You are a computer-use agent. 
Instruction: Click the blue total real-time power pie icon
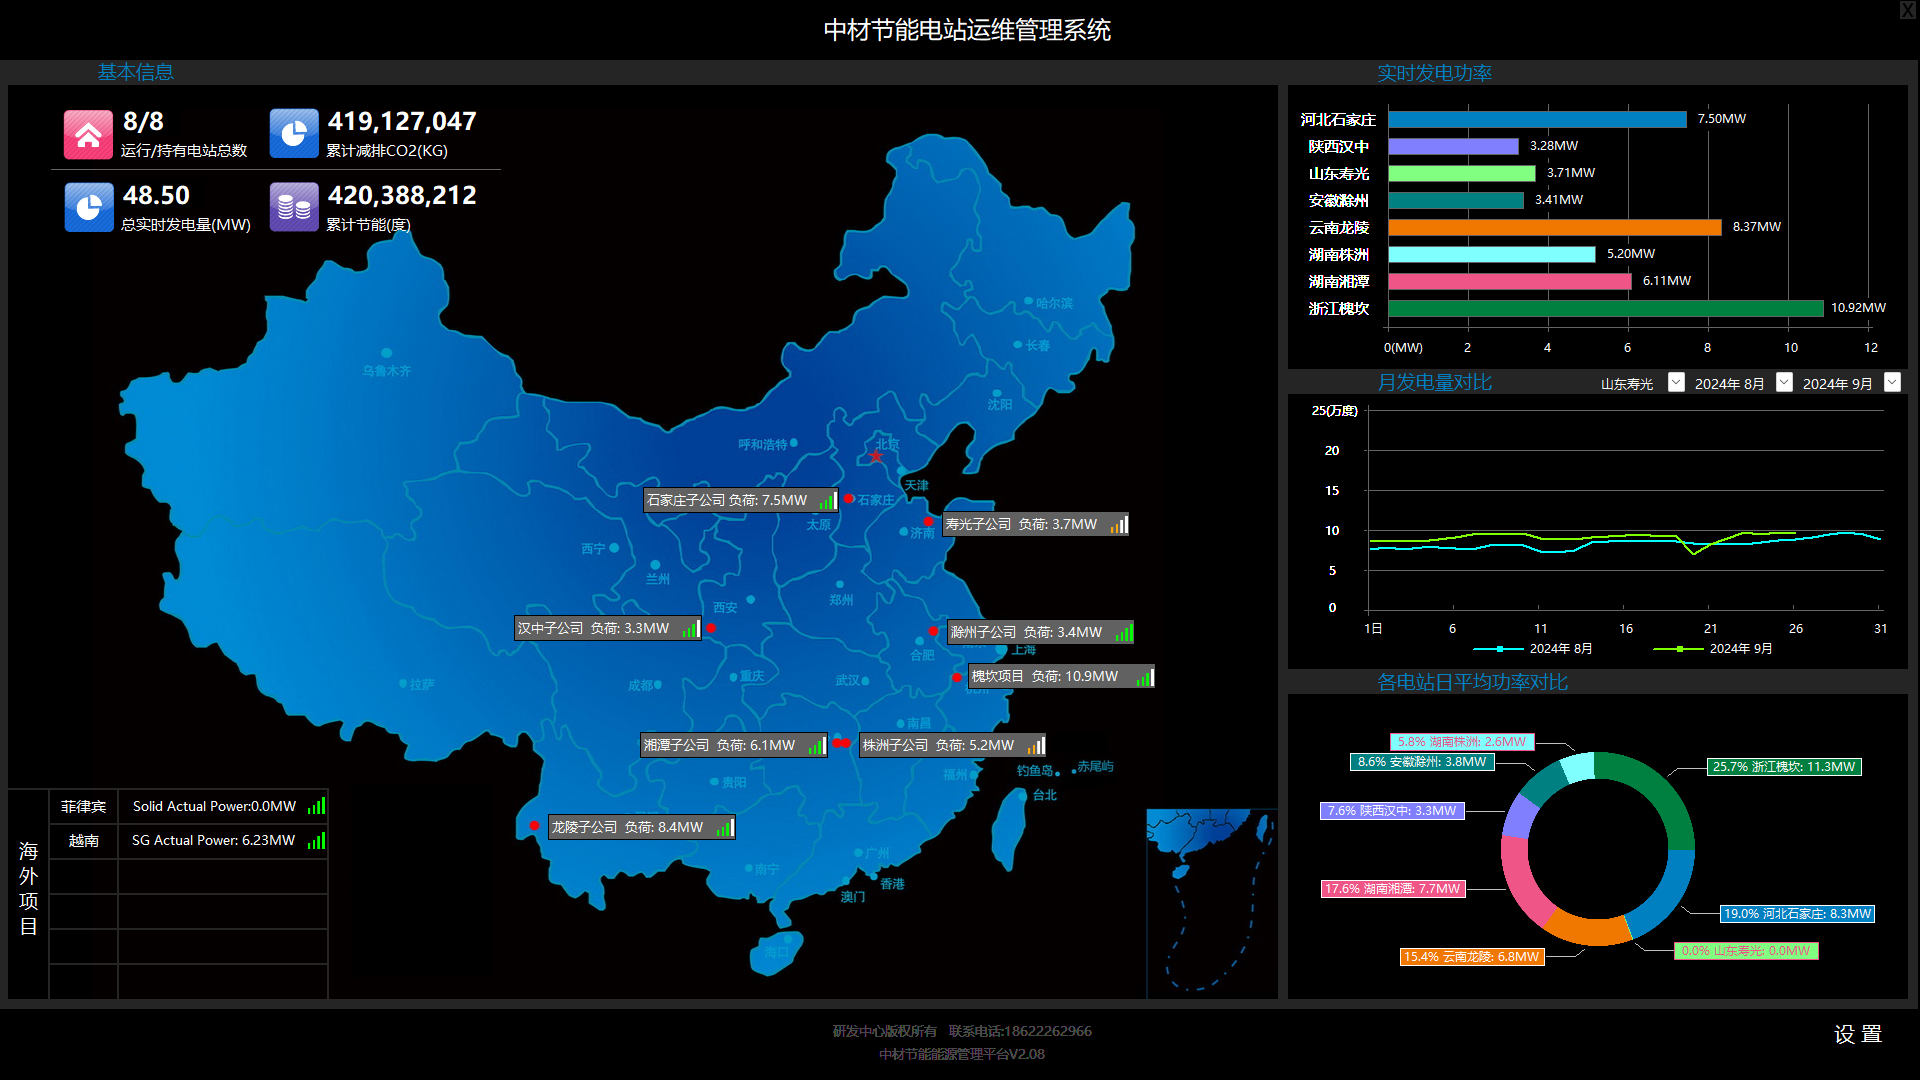(x=89, y=207)
